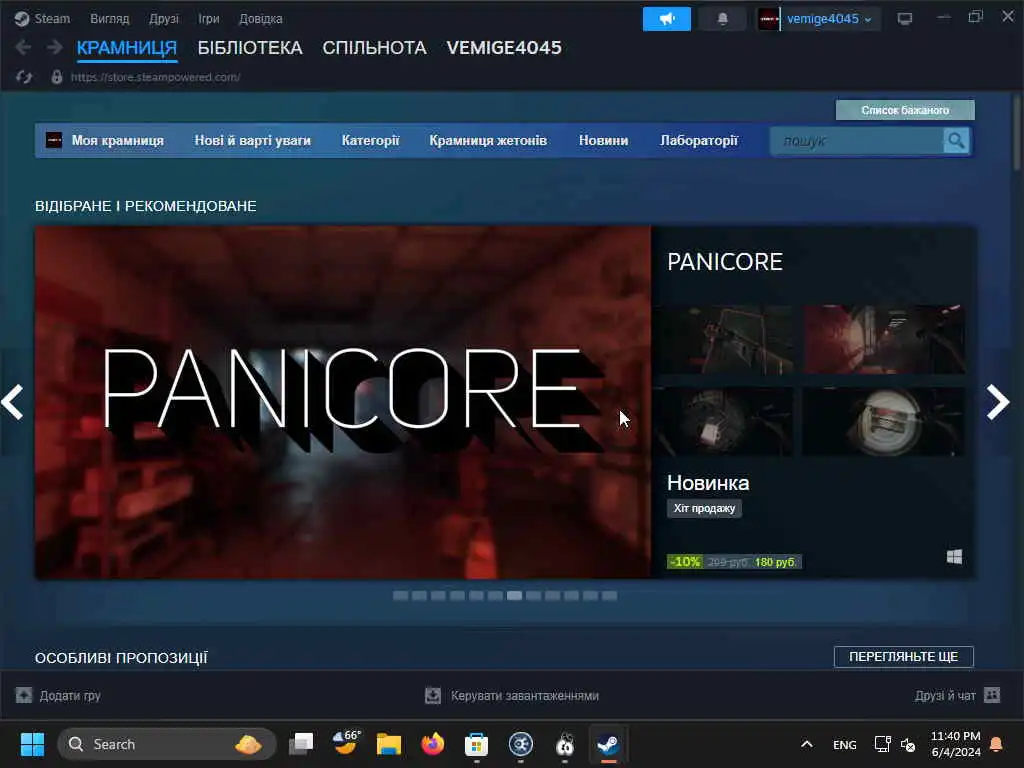Click the taskbar Search box
This screenshot has width=1024, height=768.
pos(167,744)
